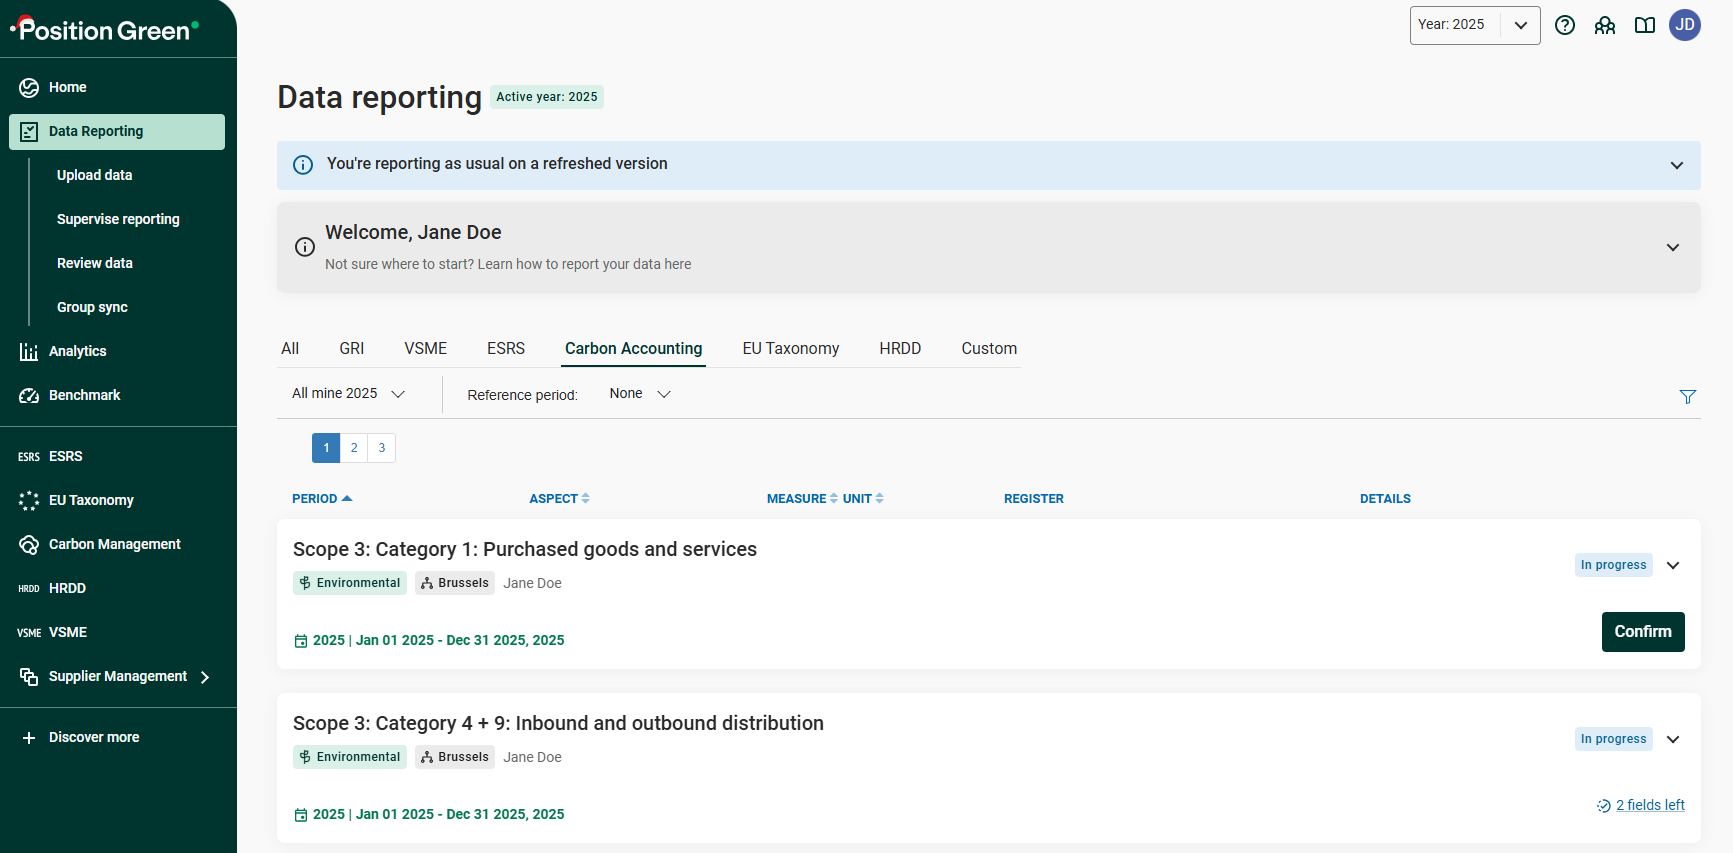Open the Reference period None dropdown
This screenshot has height=853, width=1733.
[640, 394]
